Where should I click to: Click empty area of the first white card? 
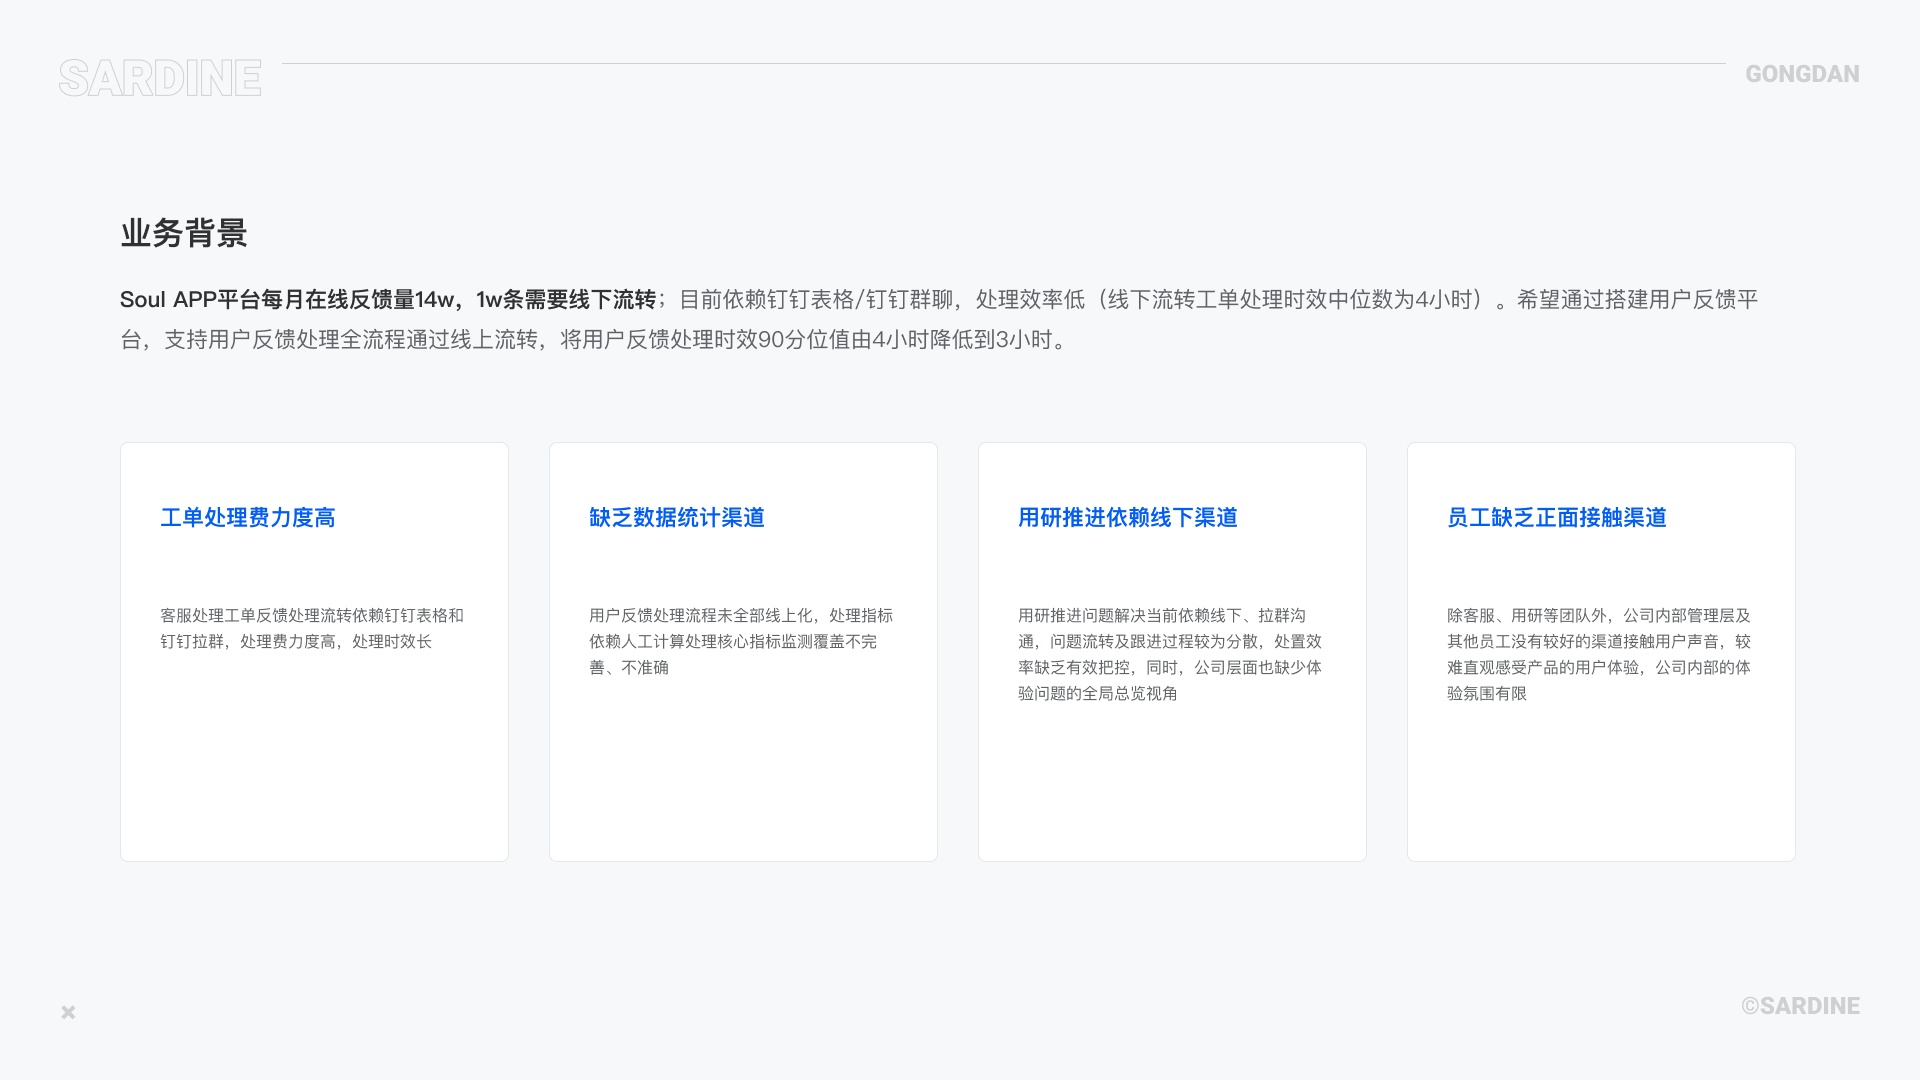click(x=314, y=770)
